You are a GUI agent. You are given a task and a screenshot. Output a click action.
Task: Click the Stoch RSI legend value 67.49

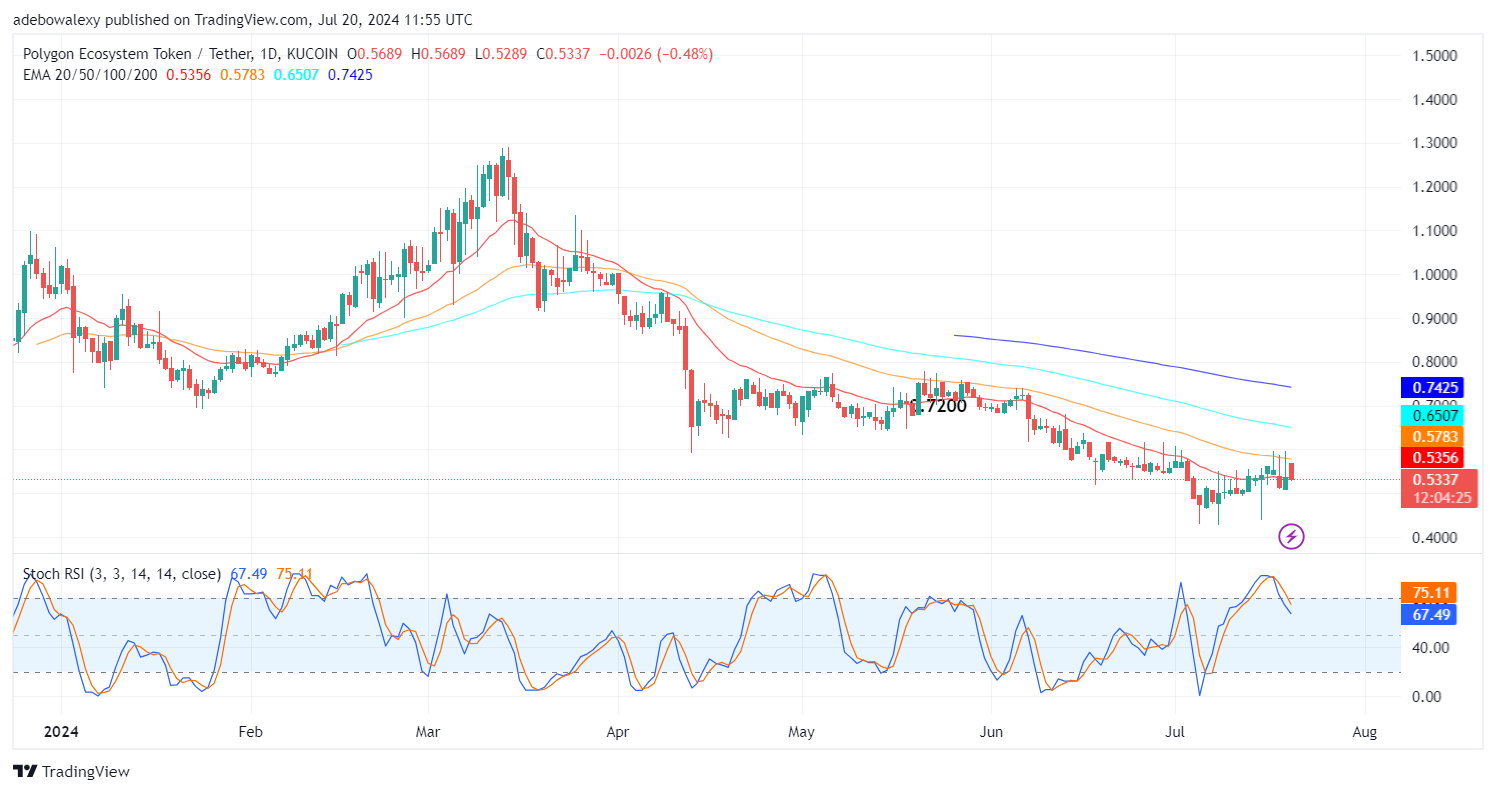click(248, 574)
